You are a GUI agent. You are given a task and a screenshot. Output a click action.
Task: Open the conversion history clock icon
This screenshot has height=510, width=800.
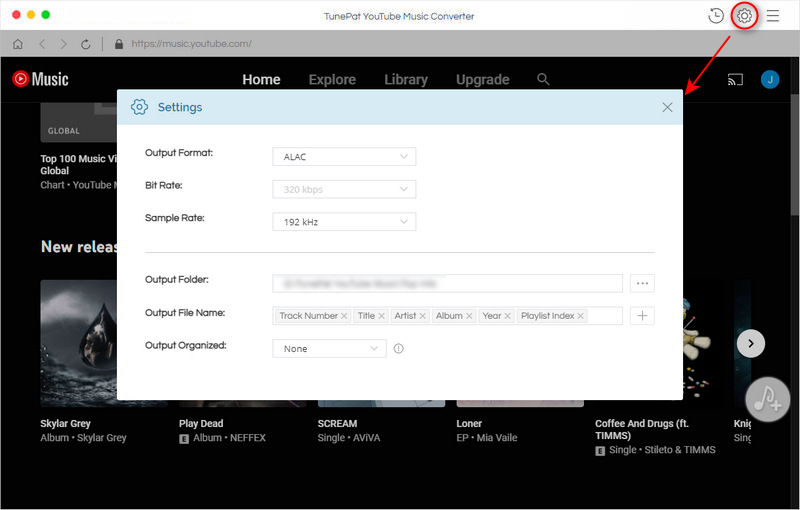click(716, 16)
